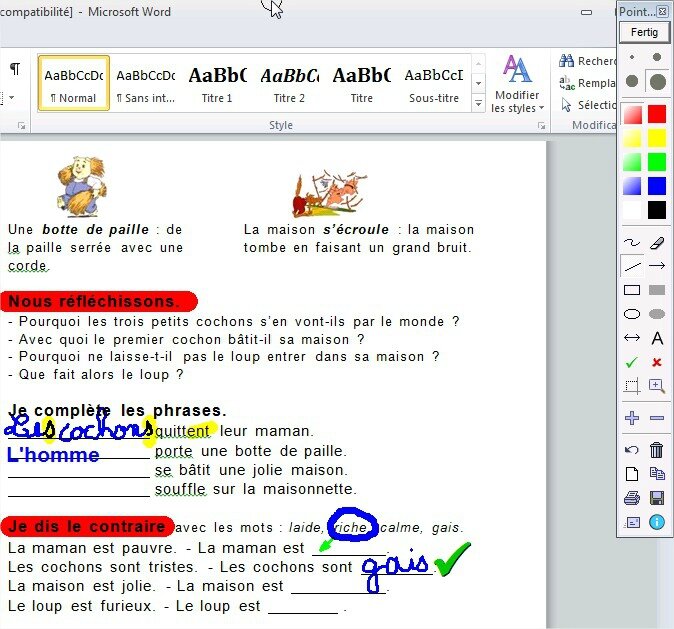This screenshot has width=674, height=629.
Task: Select the smallest pen size dot
Action: [632, 58]
